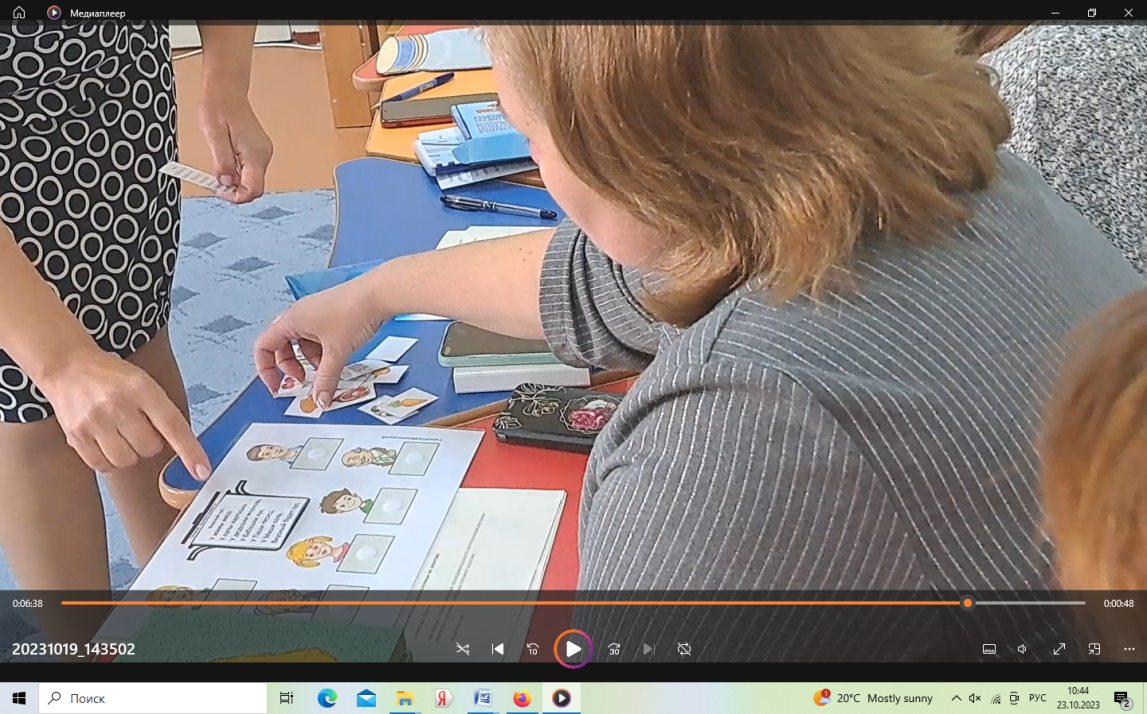The image size is (1147, 714).
Task: Switch video to full screen
Action: pos(1058,649)
